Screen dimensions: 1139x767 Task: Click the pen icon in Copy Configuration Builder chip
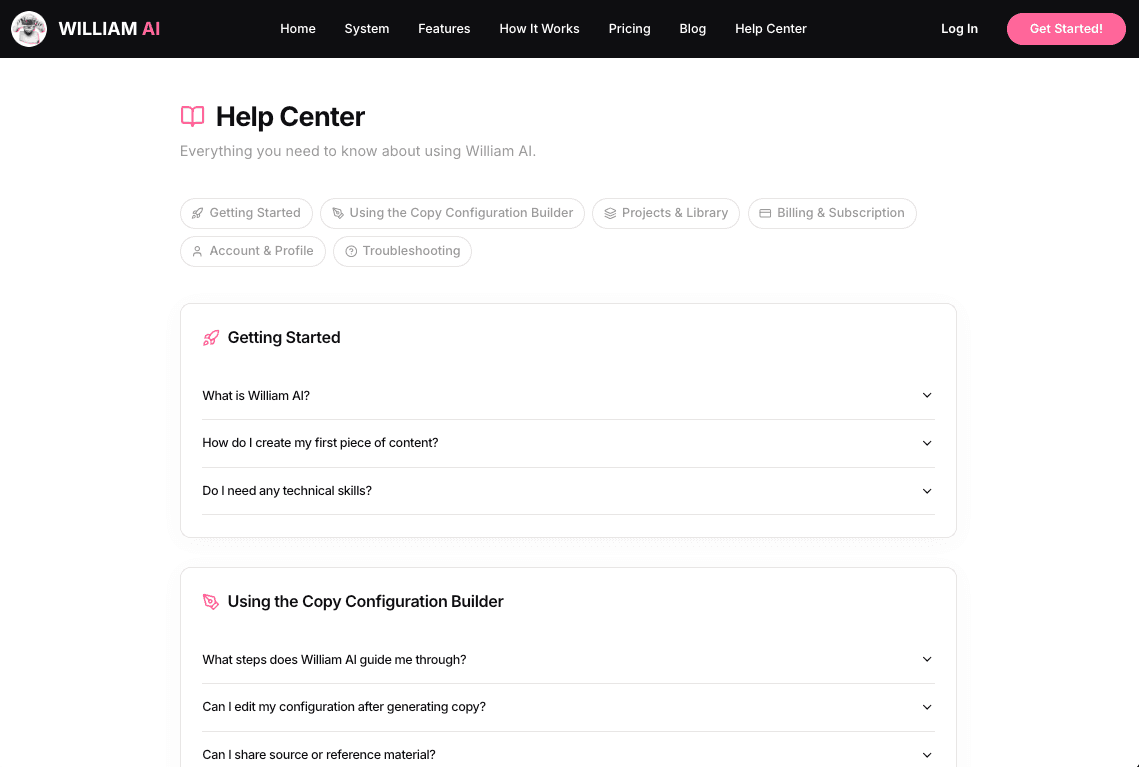[338, 213]
